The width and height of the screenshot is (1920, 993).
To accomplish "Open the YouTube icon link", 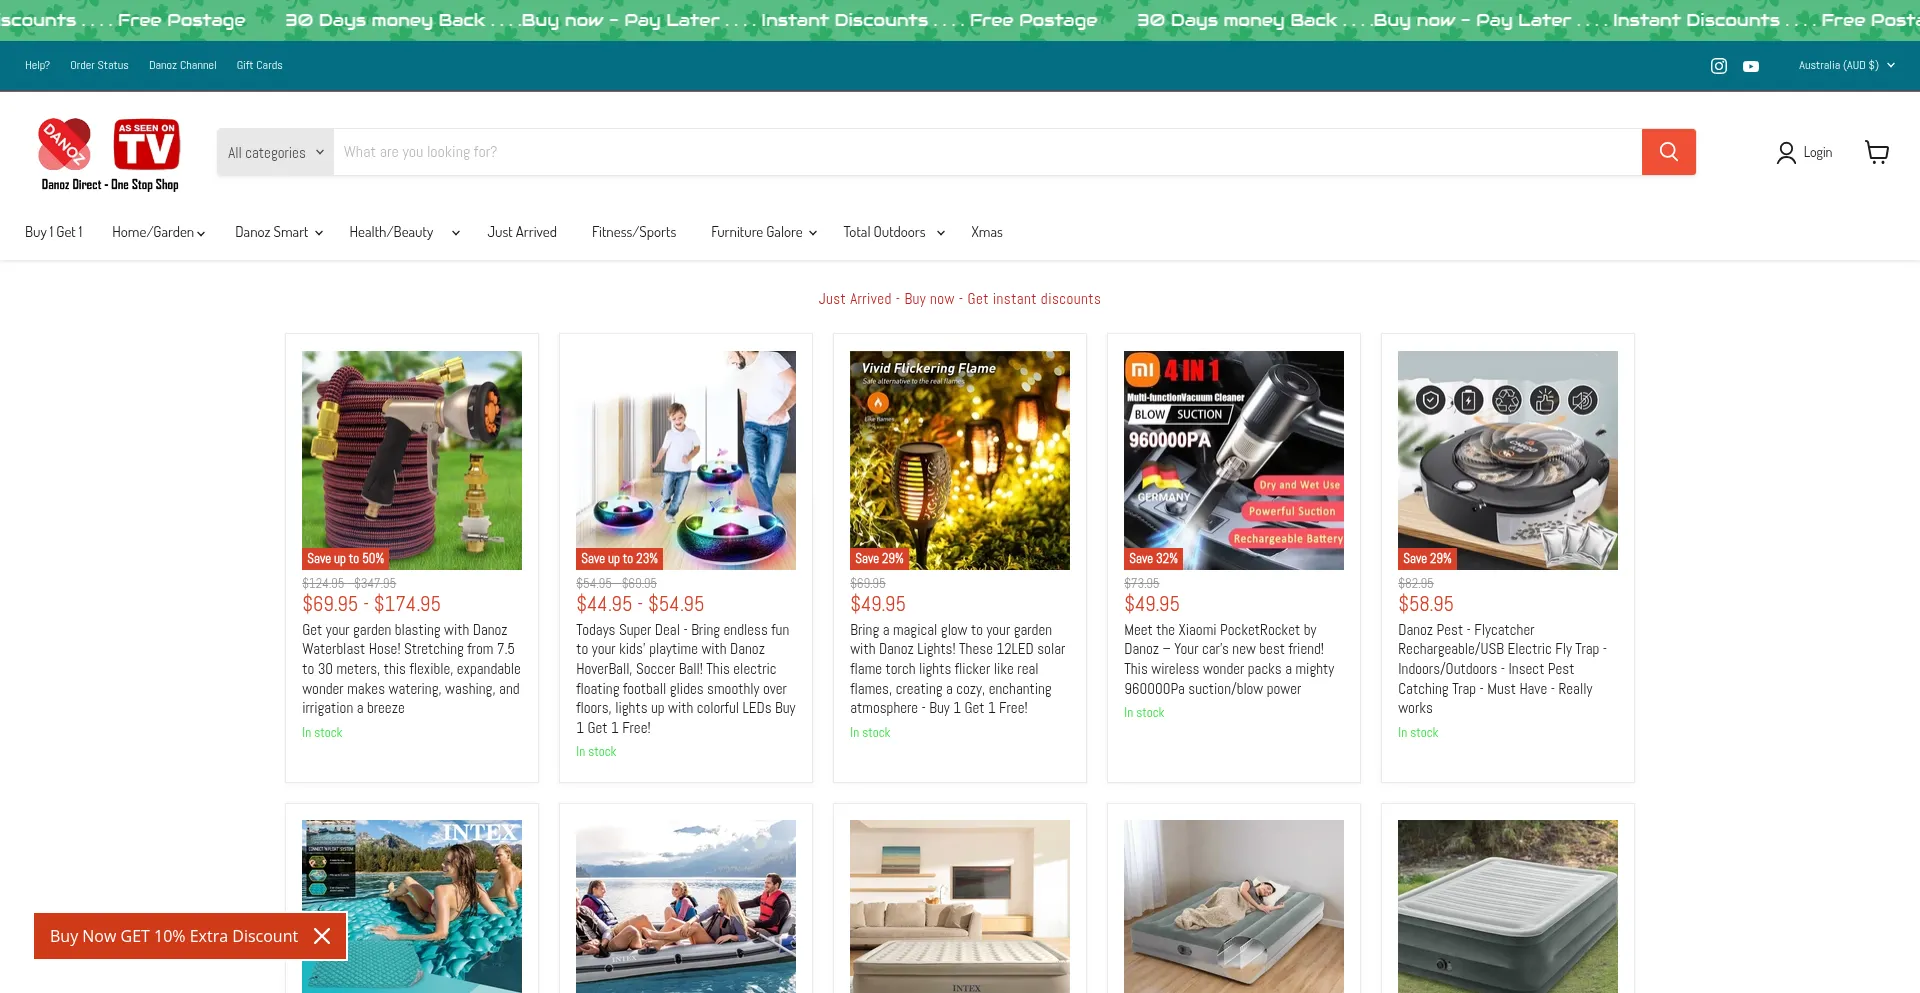I will (1751, 66).
